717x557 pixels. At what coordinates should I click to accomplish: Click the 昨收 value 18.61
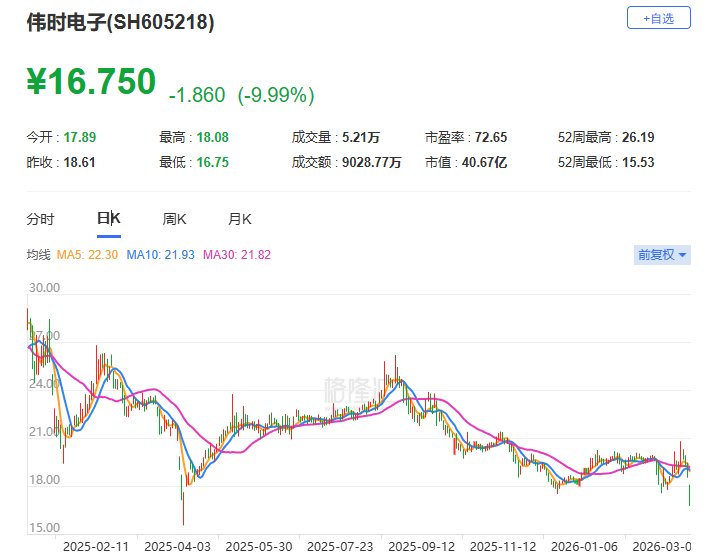point(79,162)
